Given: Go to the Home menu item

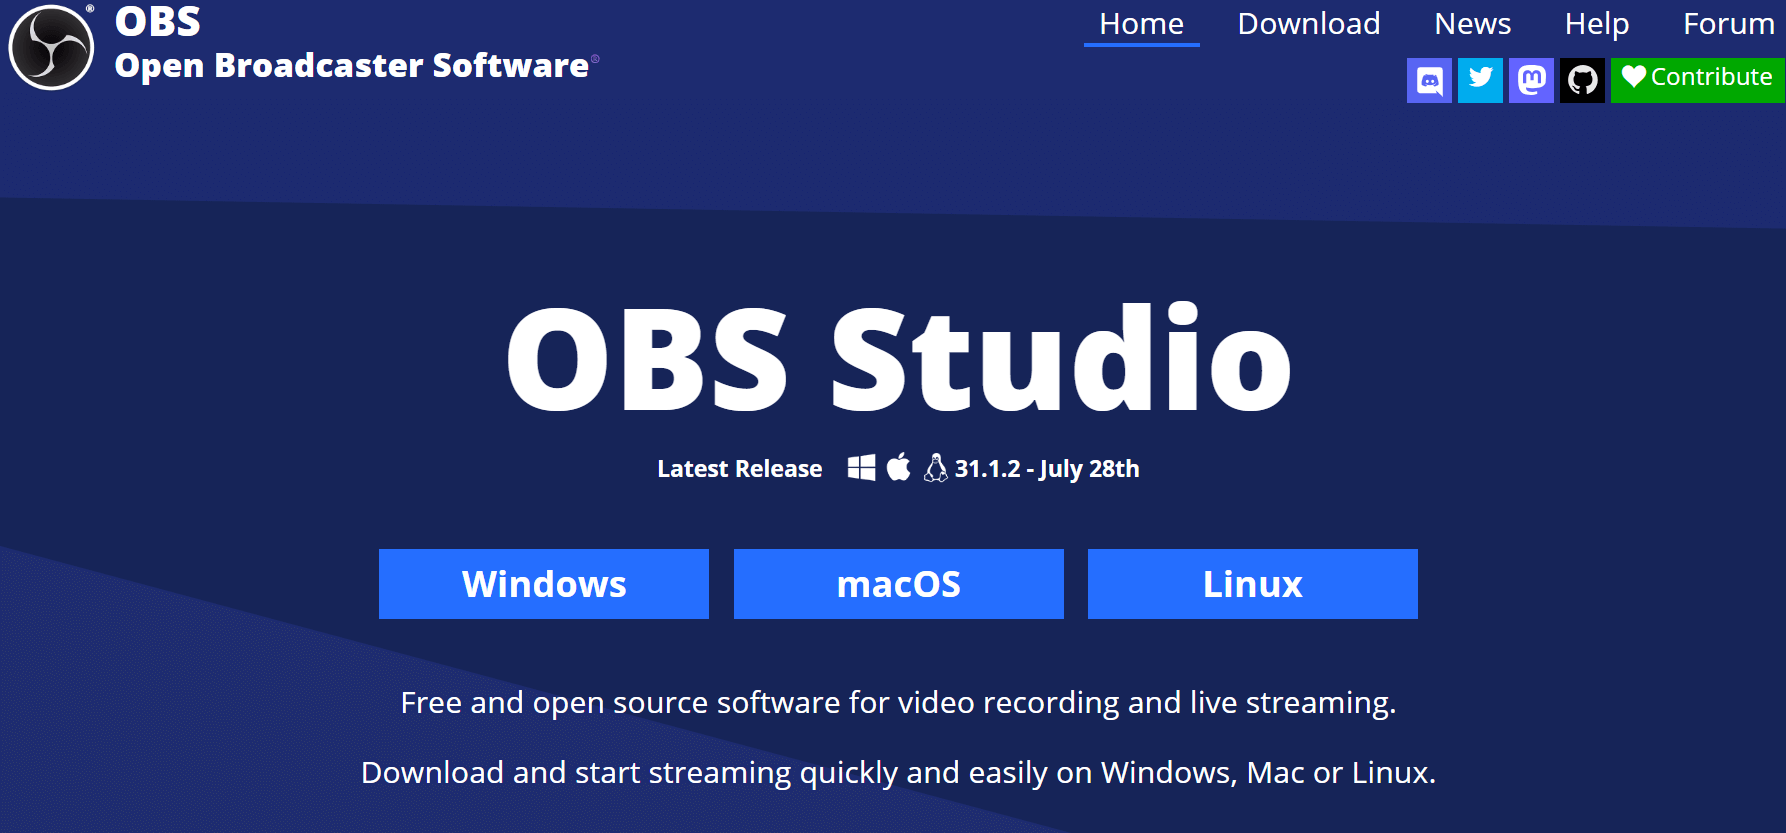Looking at the screenshot, I should [1141, 23].
